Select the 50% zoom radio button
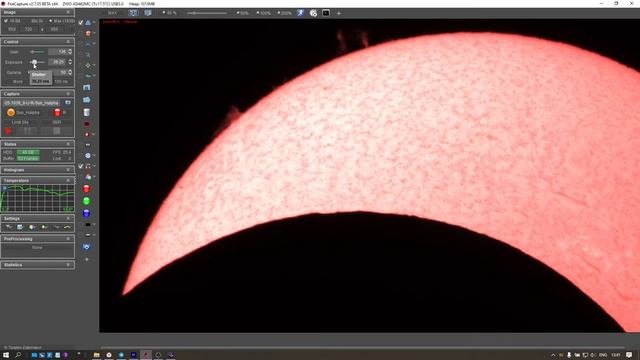Image resolution: width=640 pixels, height=360 pixels. pos(238,13)
